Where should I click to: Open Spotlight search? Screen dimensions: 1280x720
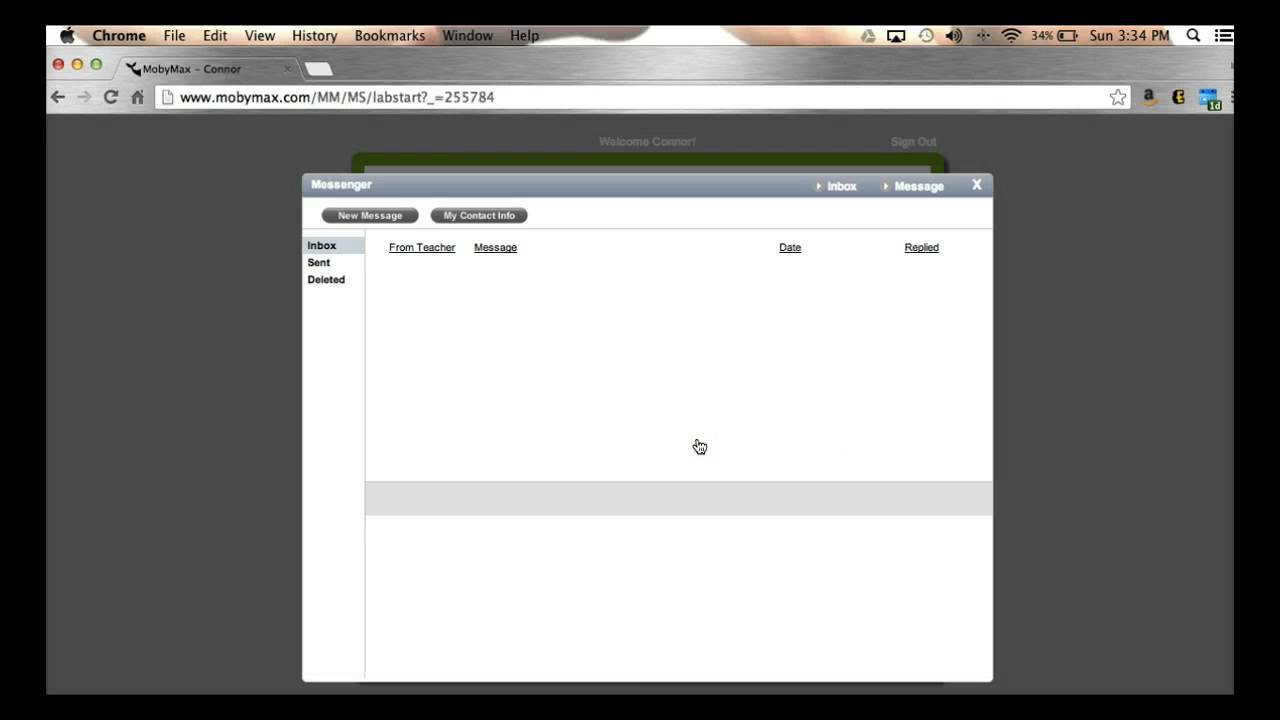1193,35
